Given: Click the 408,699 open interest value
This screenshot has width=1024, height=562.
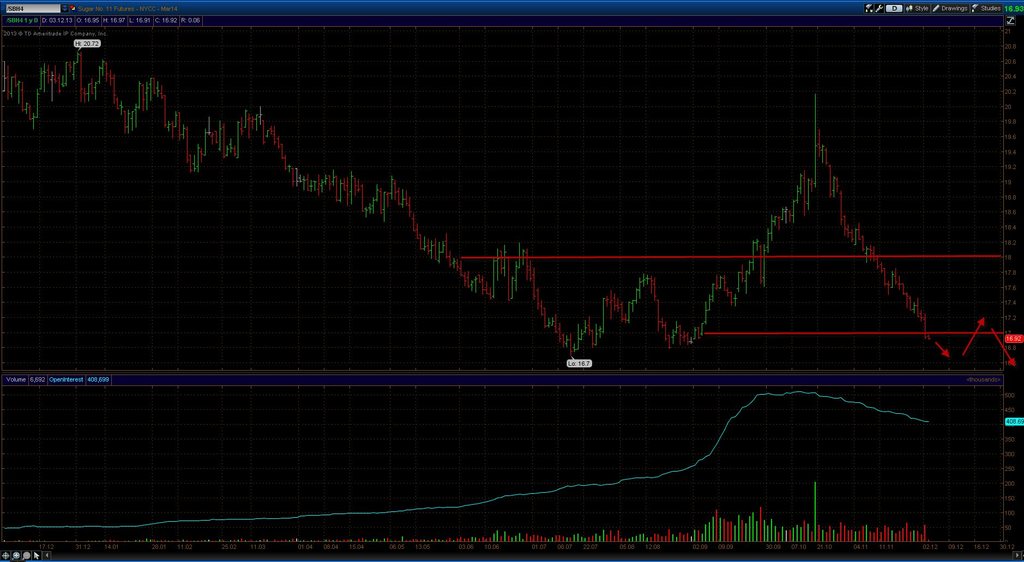Looking at the screenshot, I should [x=98, y=379].
